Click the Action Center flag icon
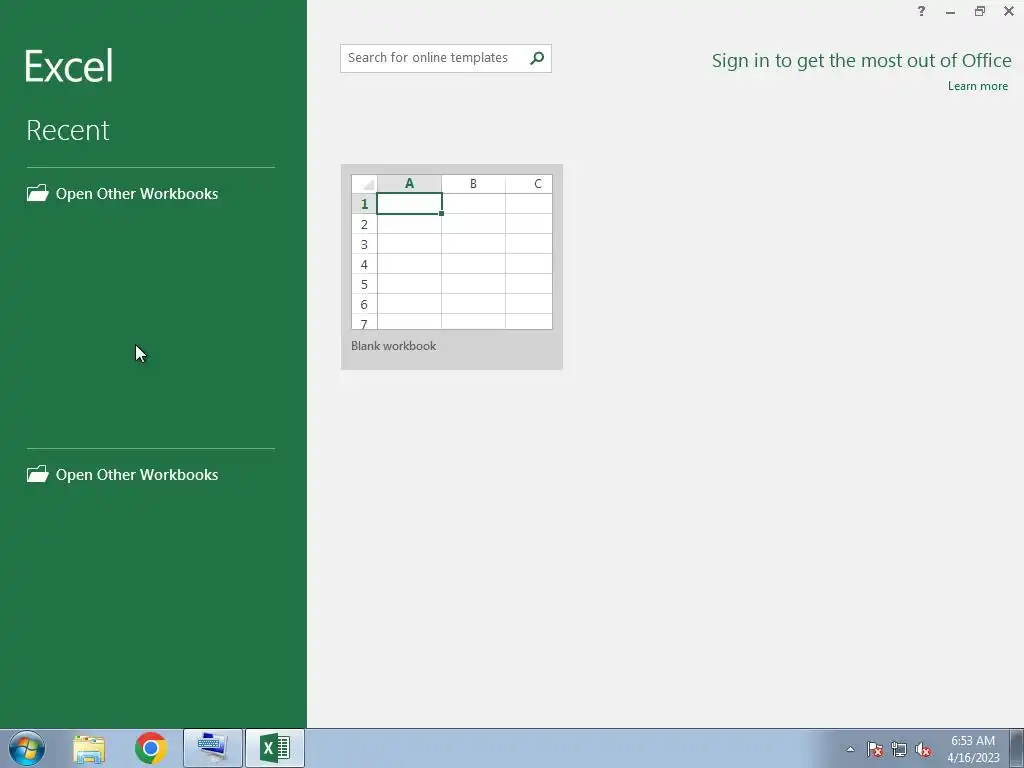1024x768 pixels. [x=875, y=750]
